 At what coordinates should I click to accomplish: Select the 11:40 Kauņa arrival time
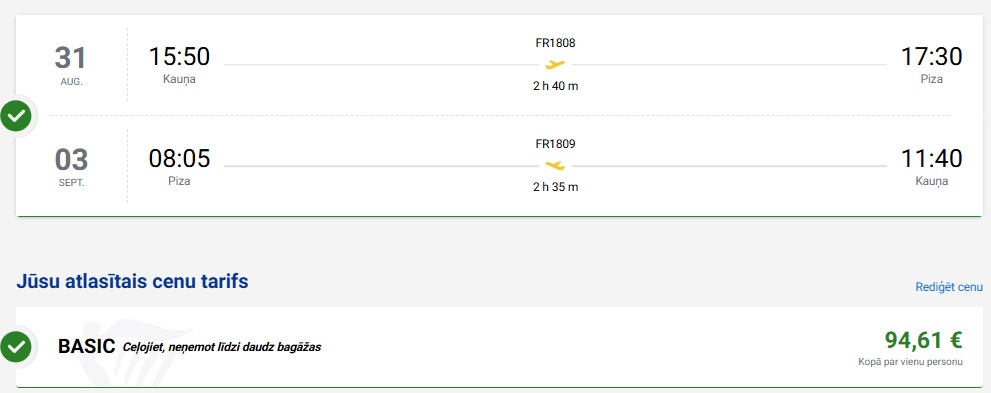coord(932,158)
